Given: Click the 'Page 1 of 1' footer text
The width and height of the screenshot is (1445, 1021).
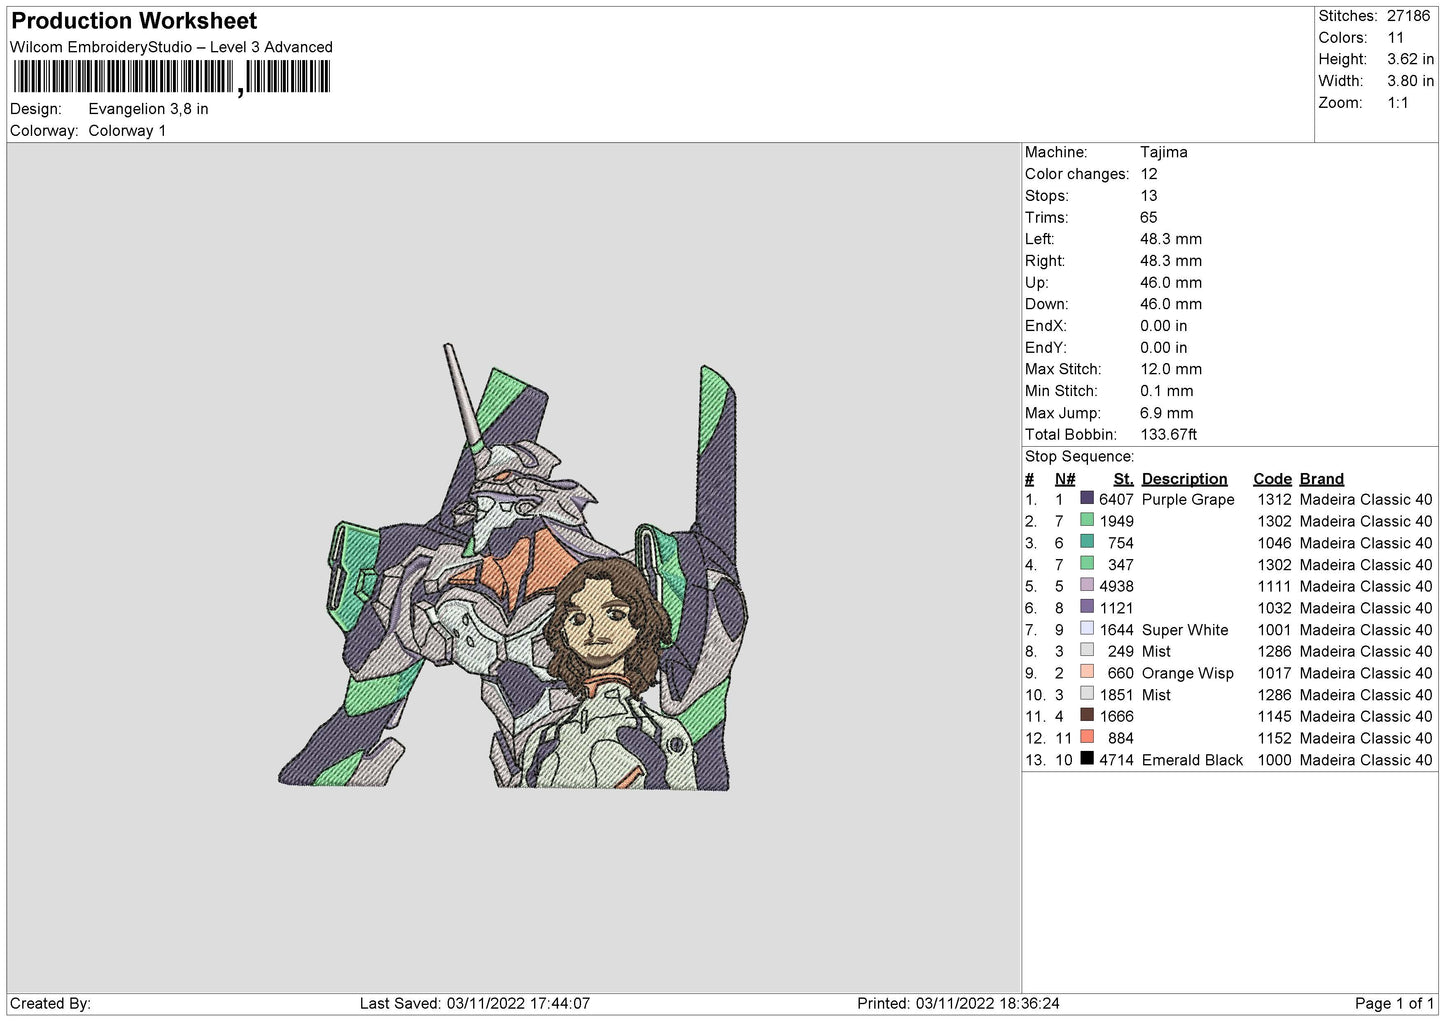Looking at the screenshot, I should [x=1394, y=1004].
